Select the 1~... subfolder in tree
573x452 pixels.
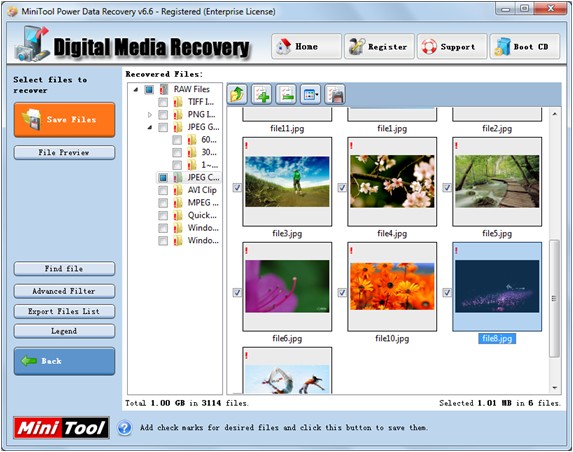pyautogui.click(x=209, y=165)
